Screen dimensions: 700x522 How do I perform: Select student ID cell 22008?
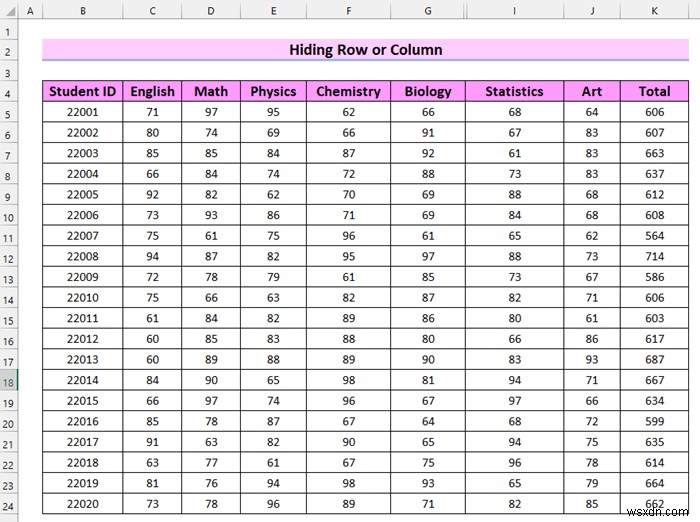coord(83,256)
